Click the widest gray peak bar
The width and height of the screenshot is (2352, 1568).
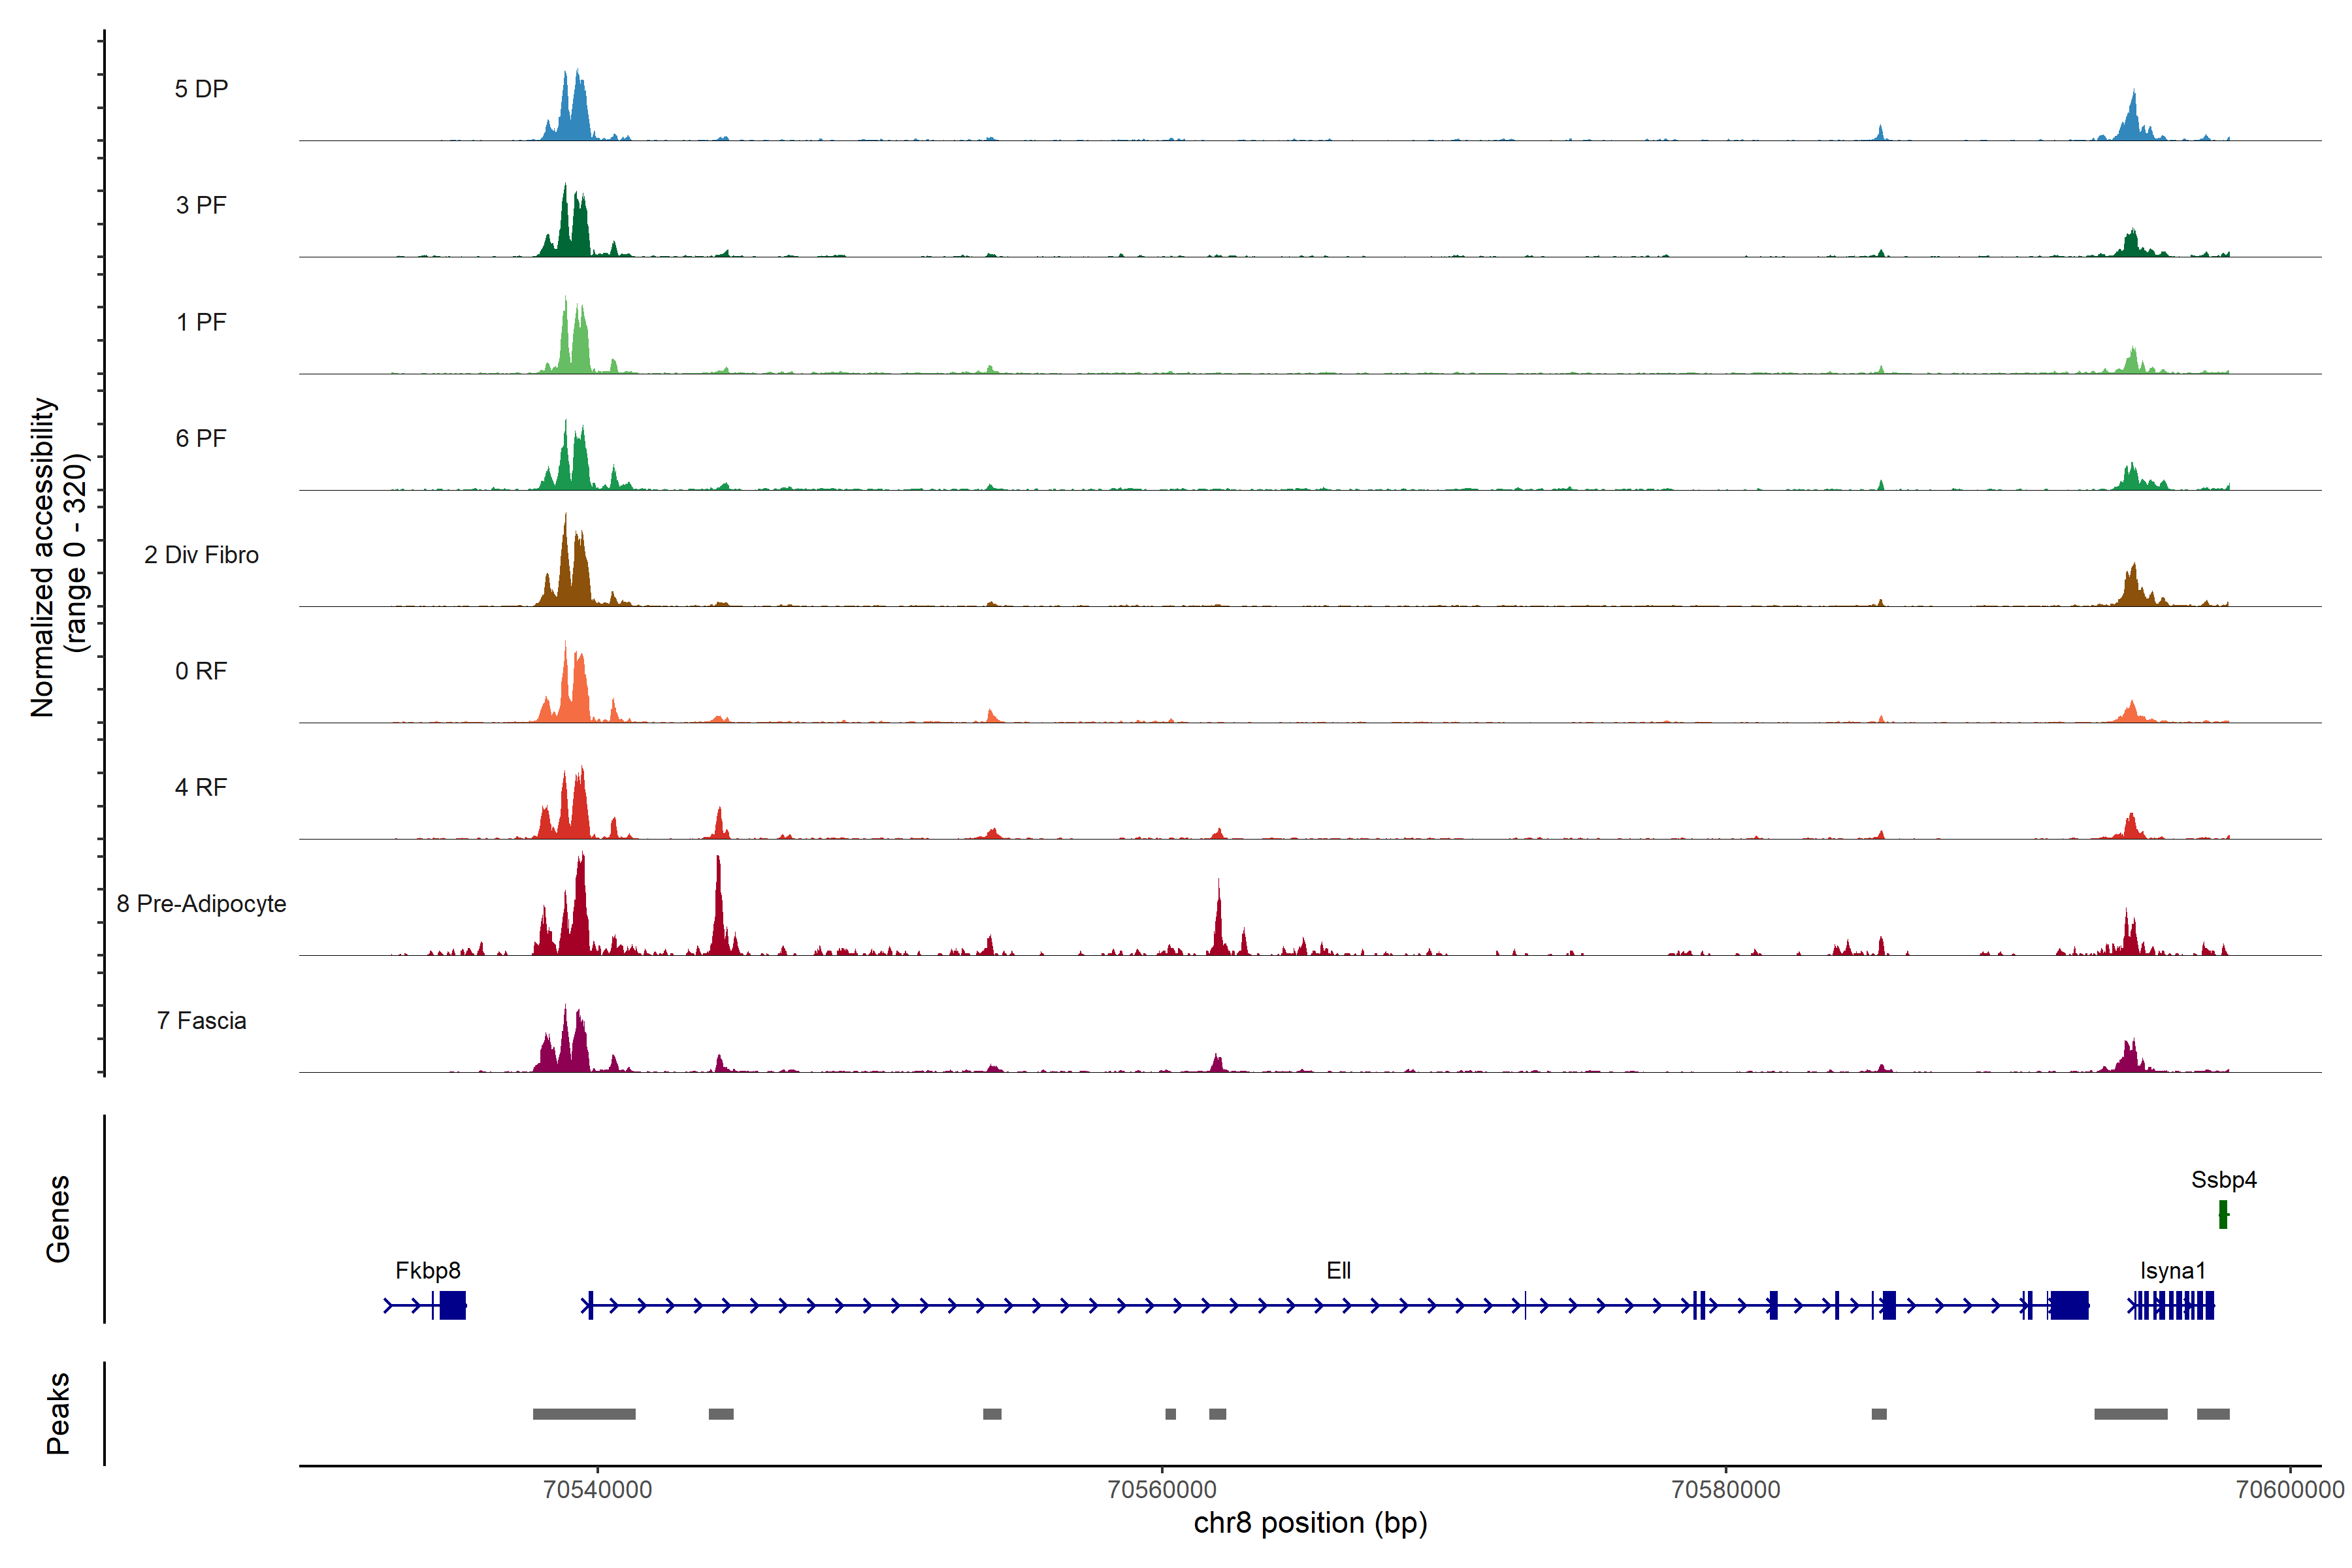point(584,1414)
